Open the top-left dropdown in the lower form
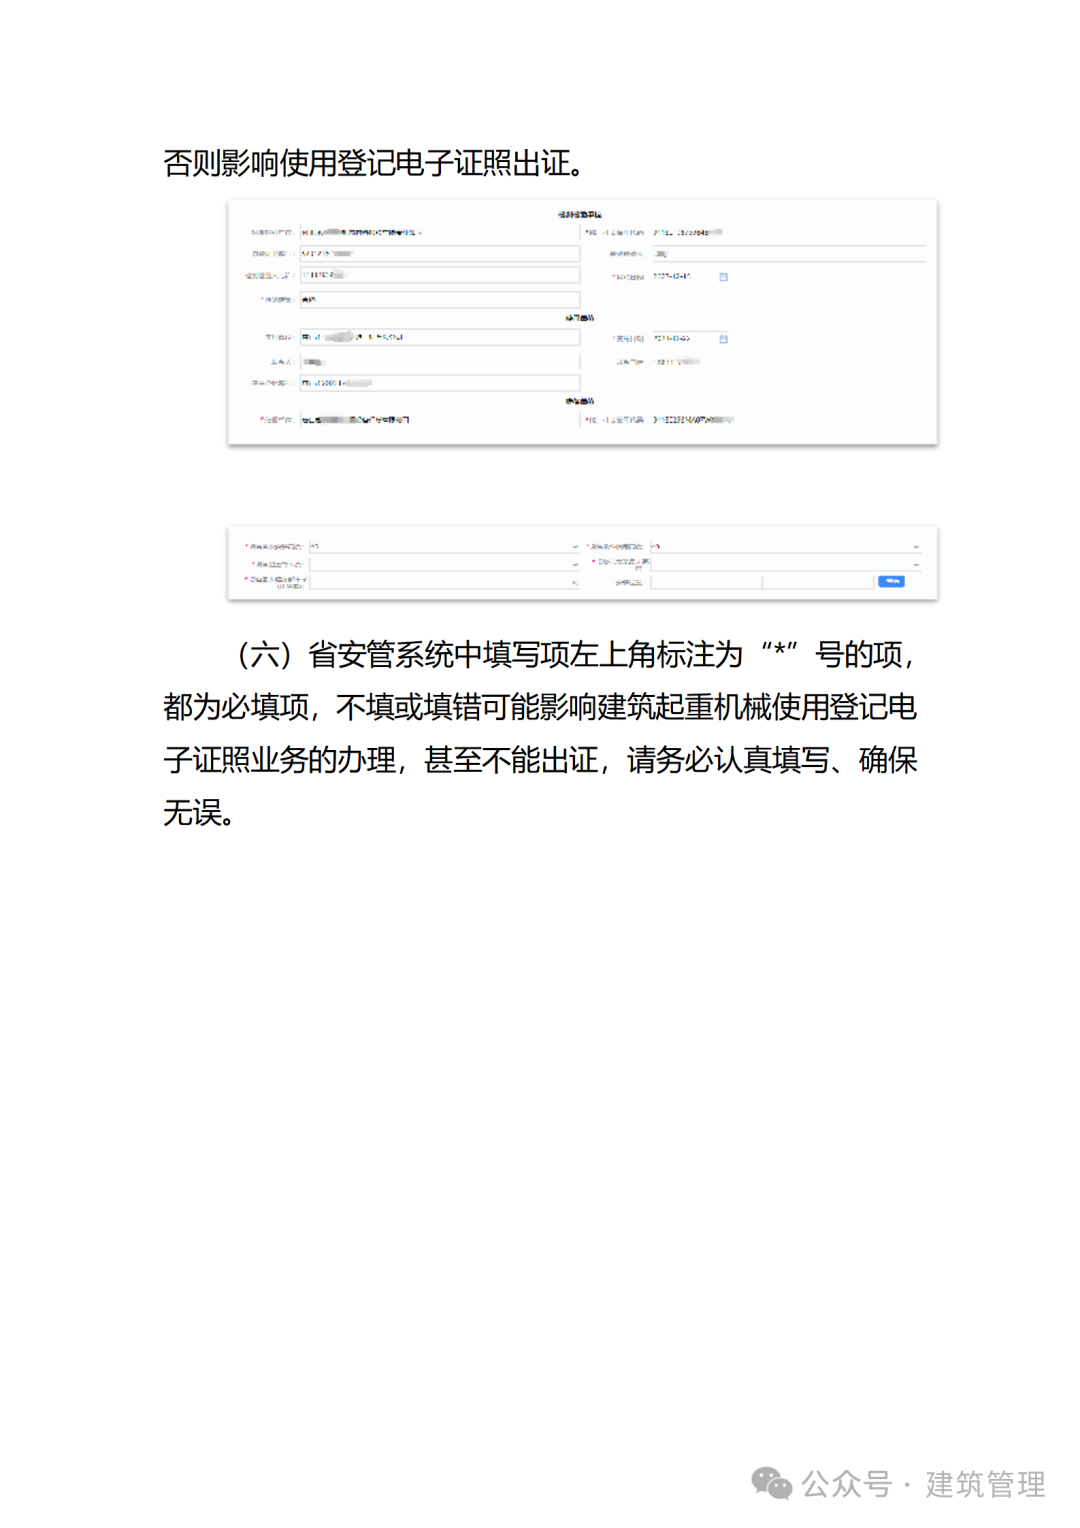Viewport: 1080px width, 1528px height. (440, 546)
